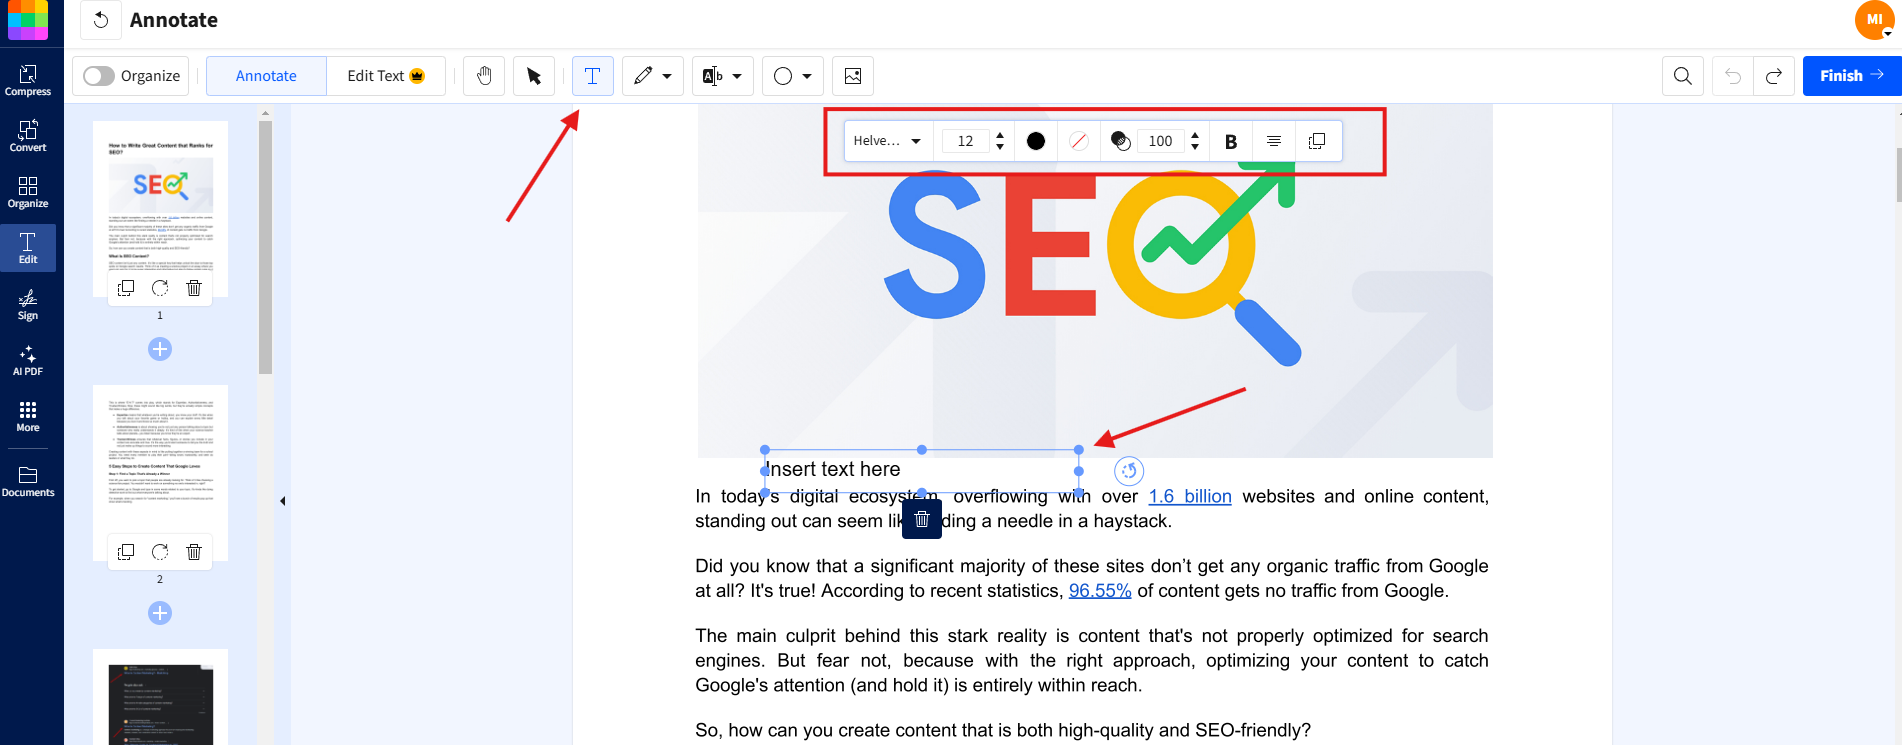
Task: Add a page after page 2
Action: 160,613
